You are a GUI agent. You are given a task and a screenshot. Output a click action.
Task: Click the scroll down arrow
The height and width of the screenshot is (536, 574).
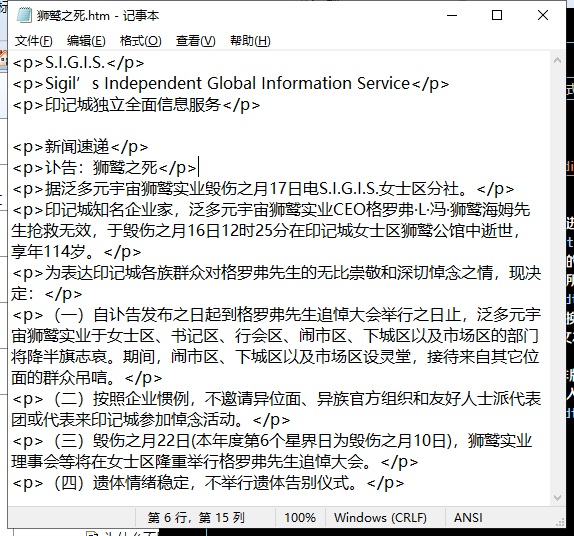pos(557,498)
